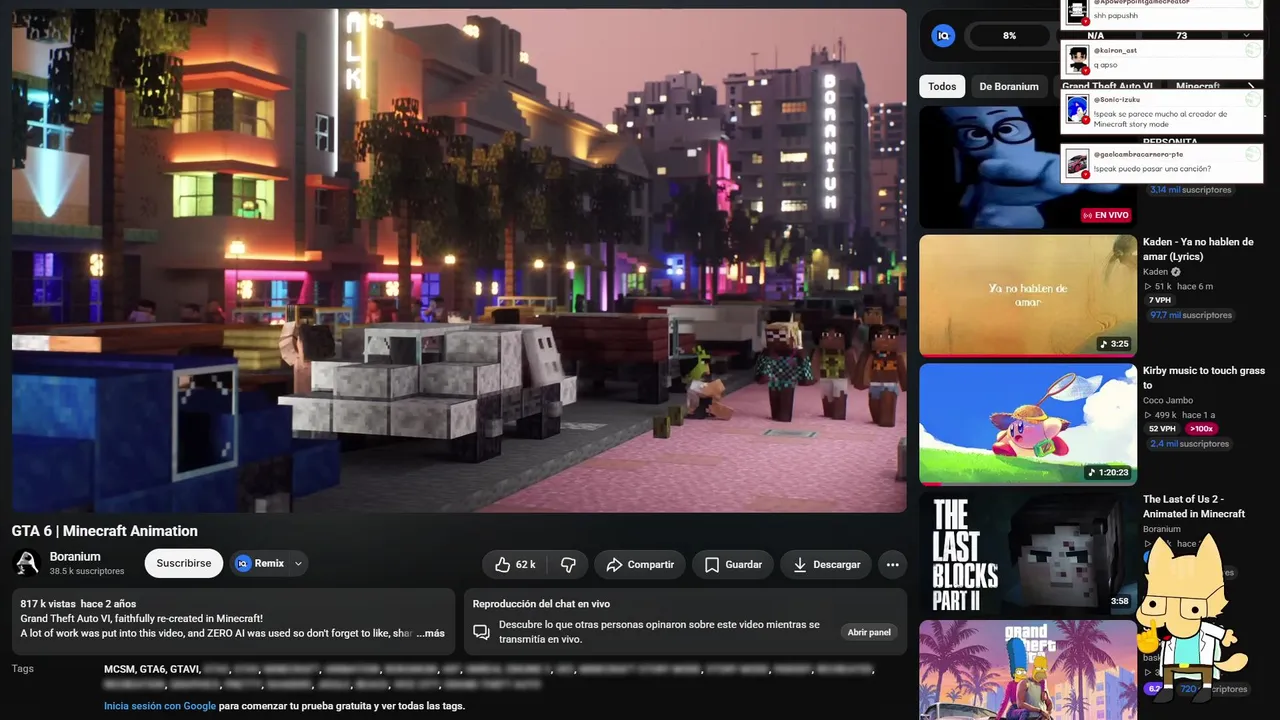Select the 'Todos' filter chip

click(942, 87)
